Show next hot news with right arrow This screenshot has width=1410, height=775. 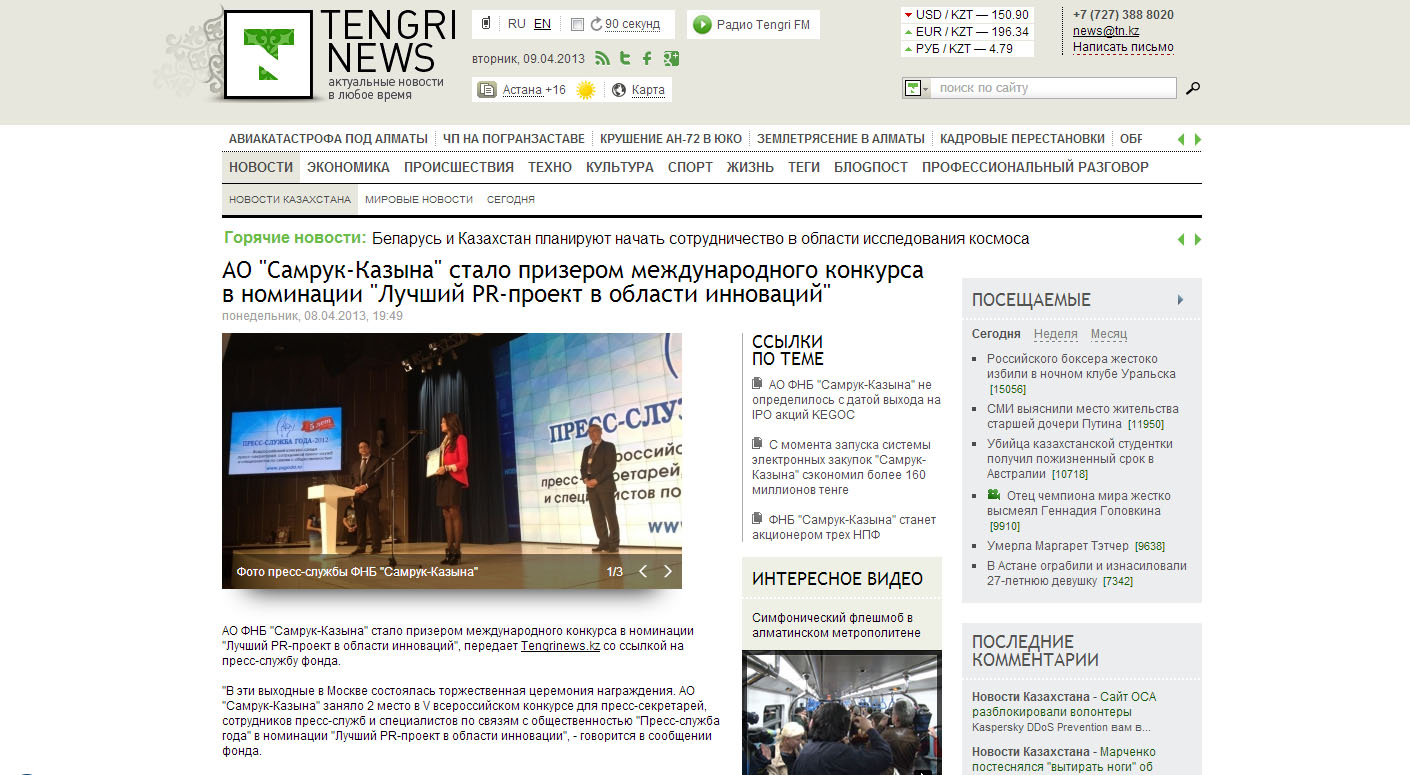(1198, 239)
